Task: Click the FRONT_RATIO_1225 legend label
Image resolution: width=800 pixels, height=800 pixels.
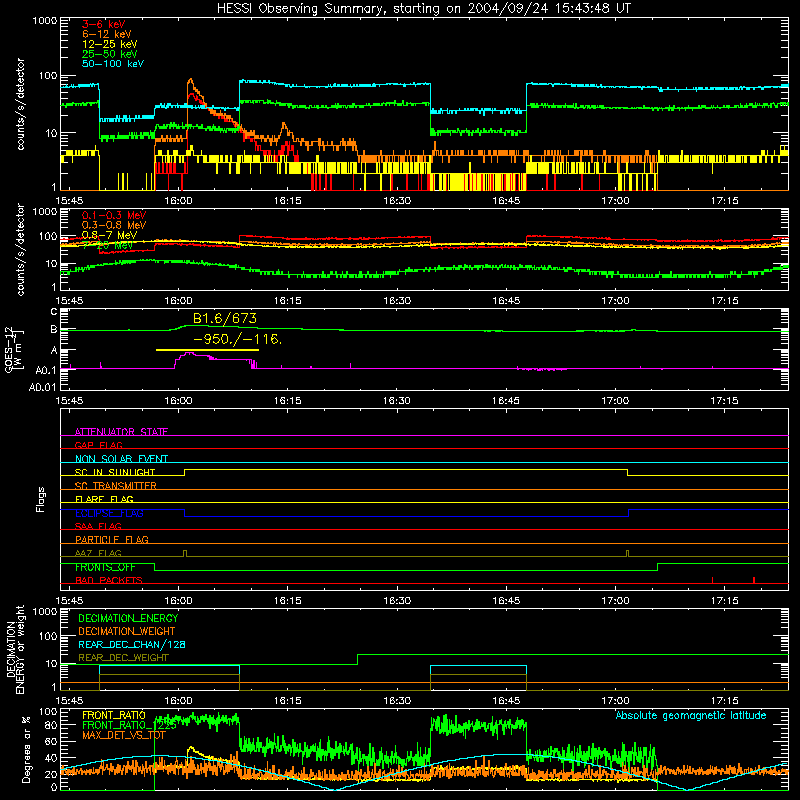Action: point(129,726)
